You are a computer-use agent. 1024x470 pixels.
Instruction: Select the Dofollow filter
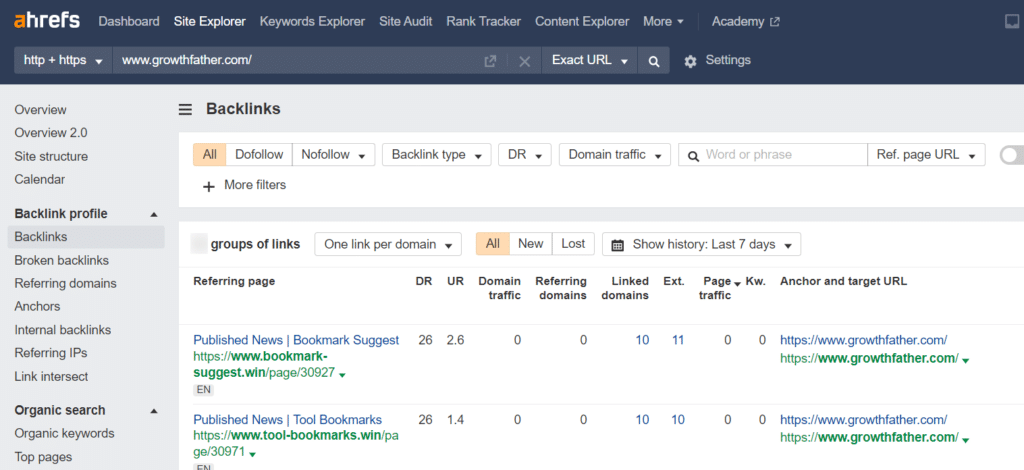point(259,155)
